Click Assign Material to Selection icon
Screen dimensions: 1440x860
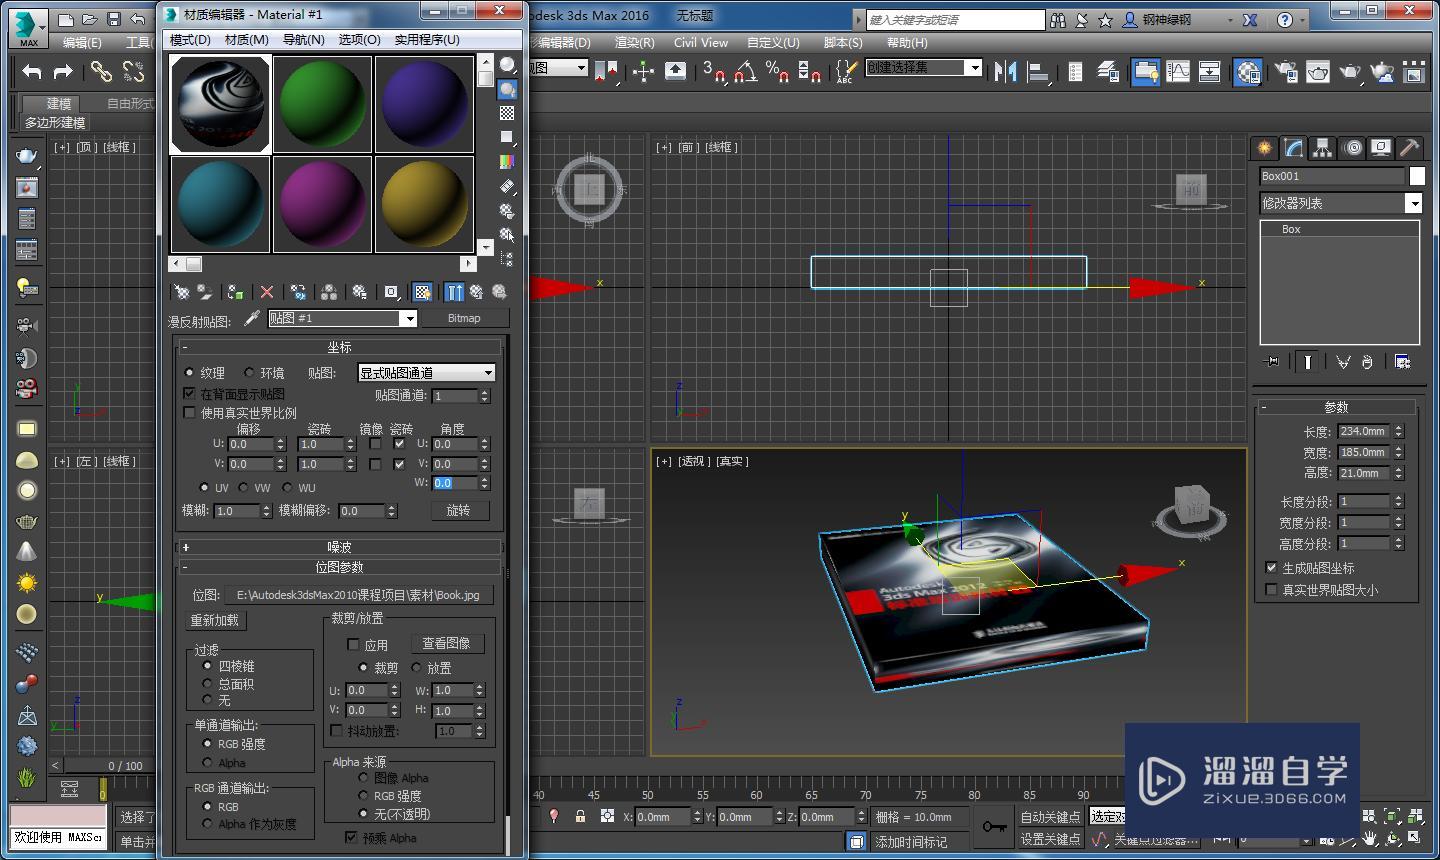235,292
